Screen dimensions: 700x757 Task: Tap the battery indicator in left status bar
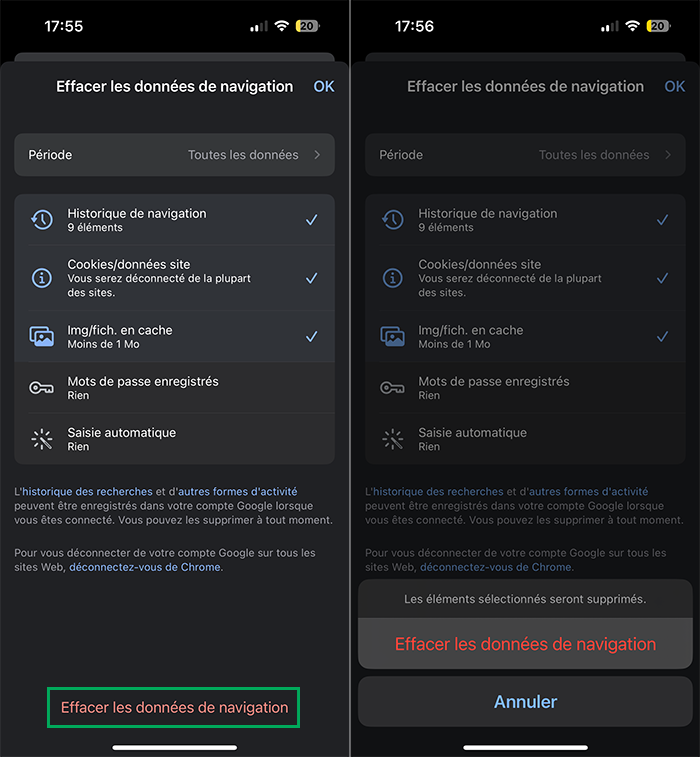[x=308, y=26]
